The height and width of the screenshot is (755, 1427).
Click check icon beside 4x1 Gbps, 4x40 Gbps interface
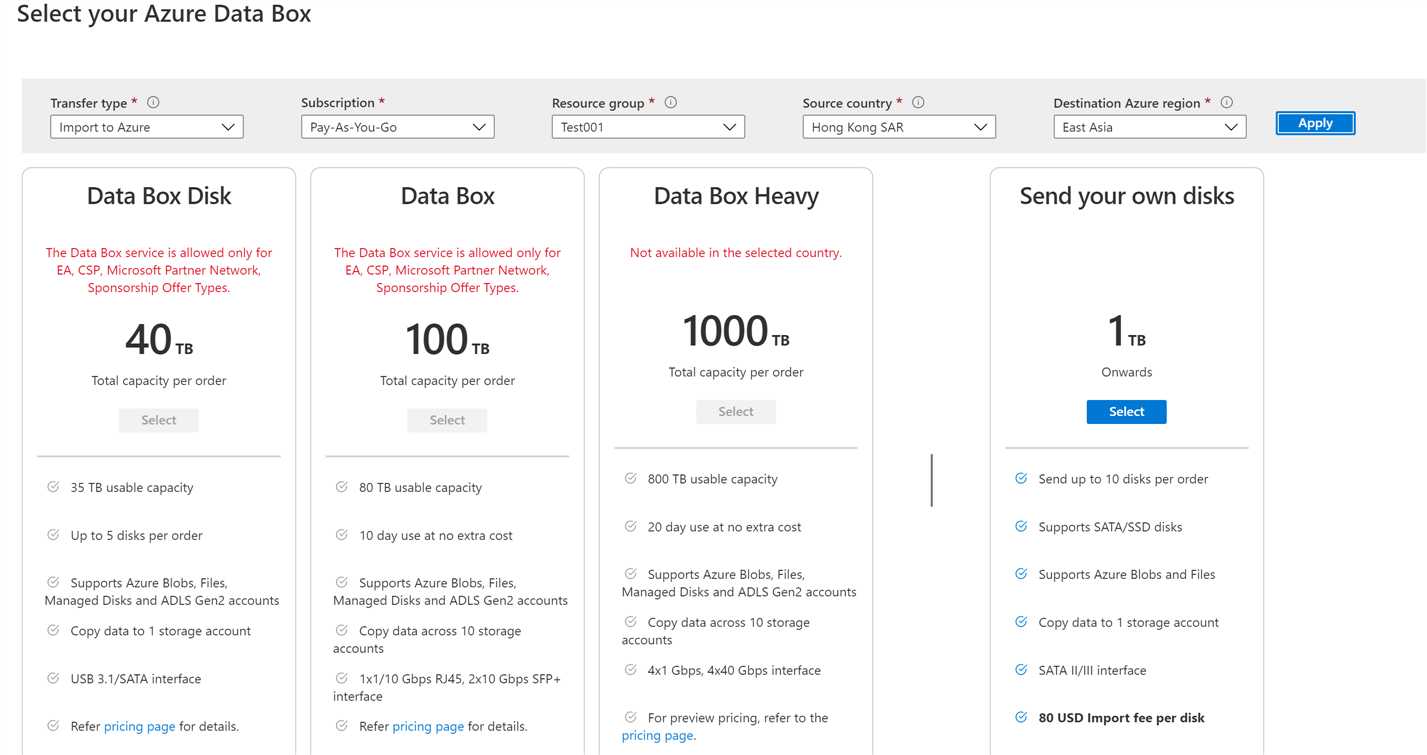631,670
